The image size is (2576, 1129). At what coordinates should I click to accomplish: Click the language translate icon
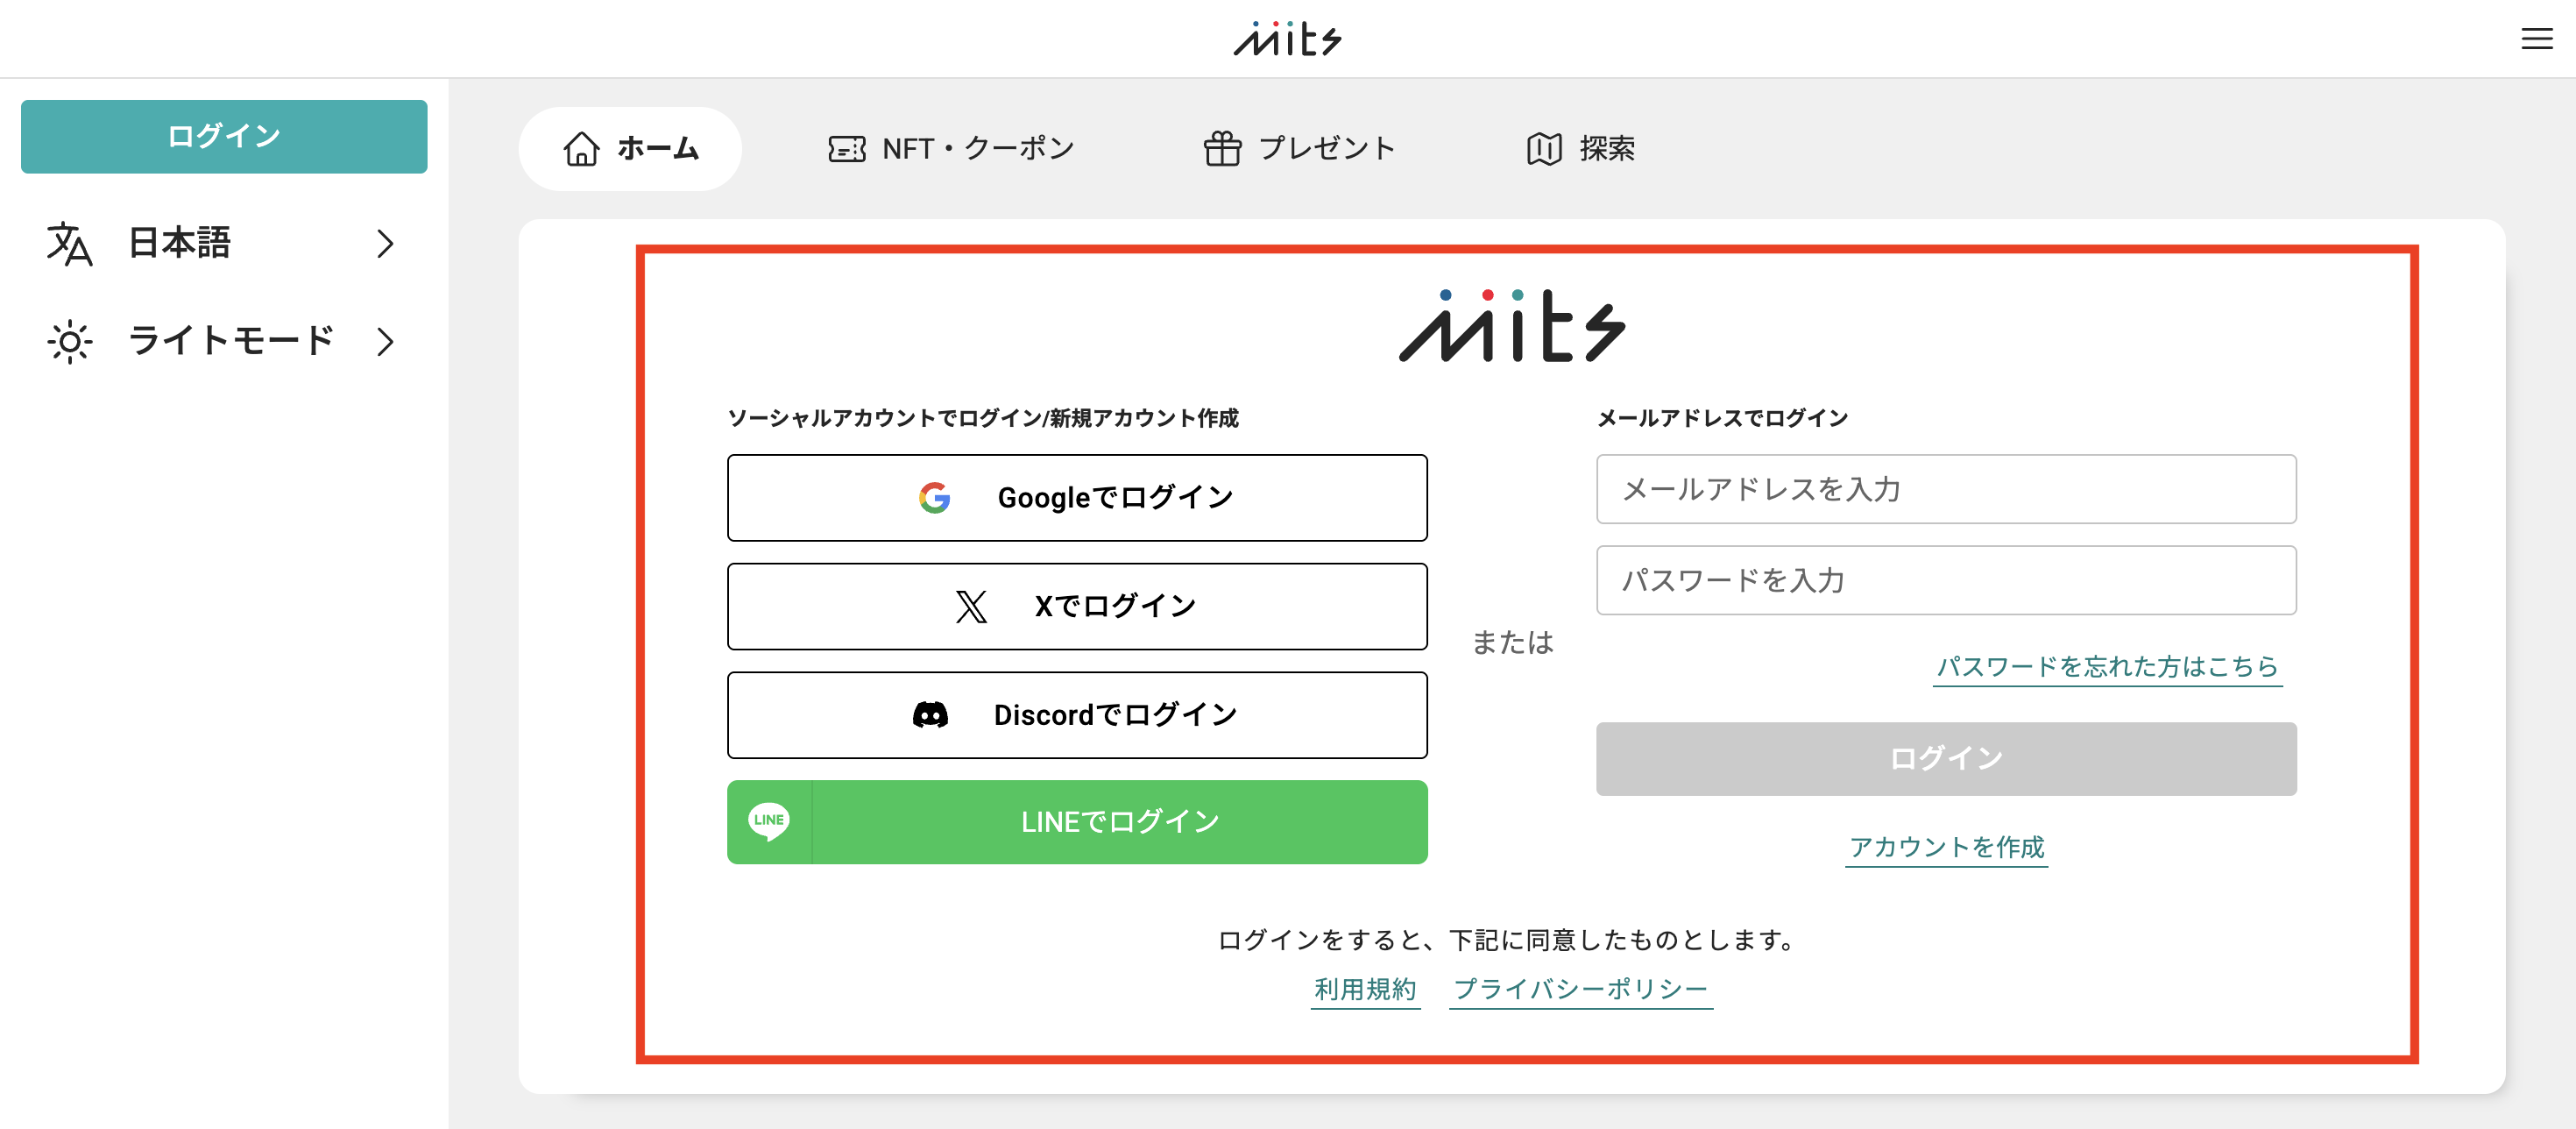point(69,244)
